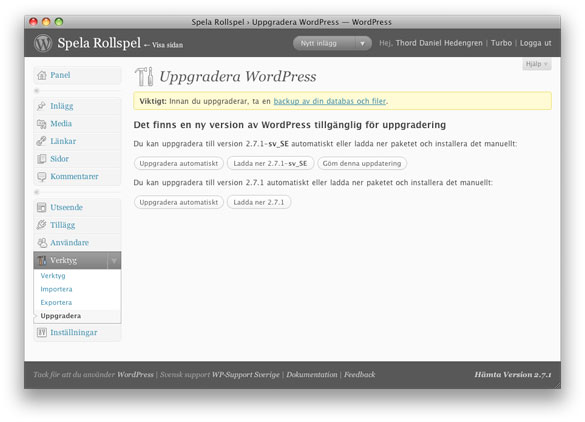The image size is (585, 422).
Task: Collapse the Verktyg menu arrow
Action: pyautogui.click(x=114, y=260)
